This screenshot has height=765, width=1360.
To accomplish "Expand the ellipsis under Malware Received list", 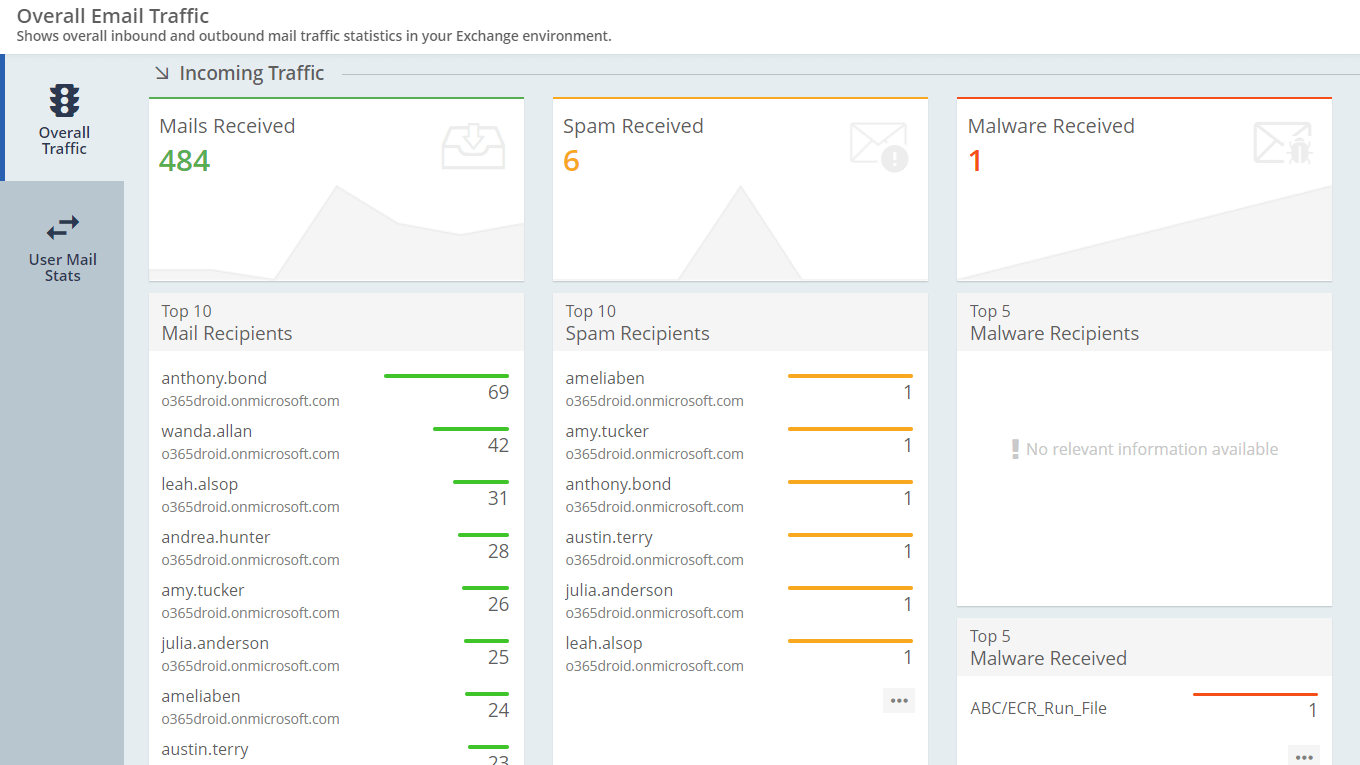I will click(x=1303, y=757).
